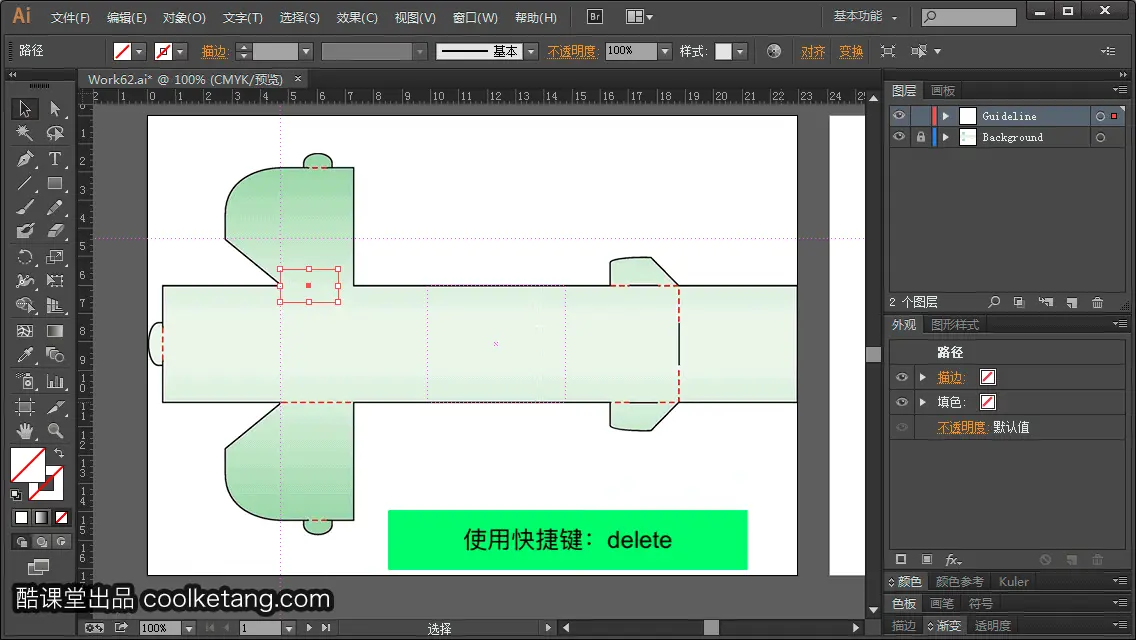Image resolution: width=1136 pixels, height=640 pixels.
Task: Expand stroke attributes in Appearance panel
Action: (x=923, y=377)
